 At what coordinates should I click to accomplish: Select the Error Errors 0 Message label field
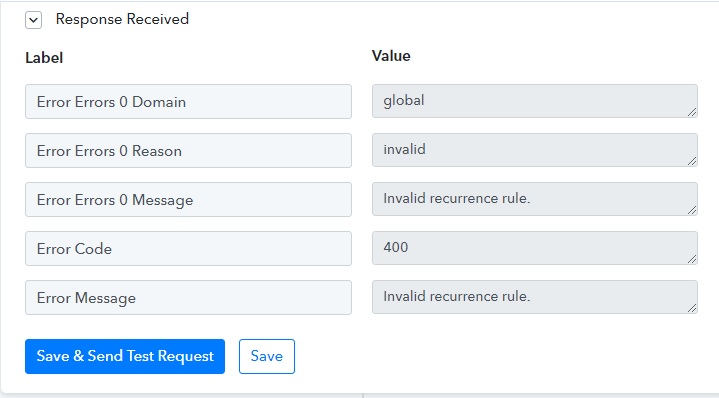(188, 199)
